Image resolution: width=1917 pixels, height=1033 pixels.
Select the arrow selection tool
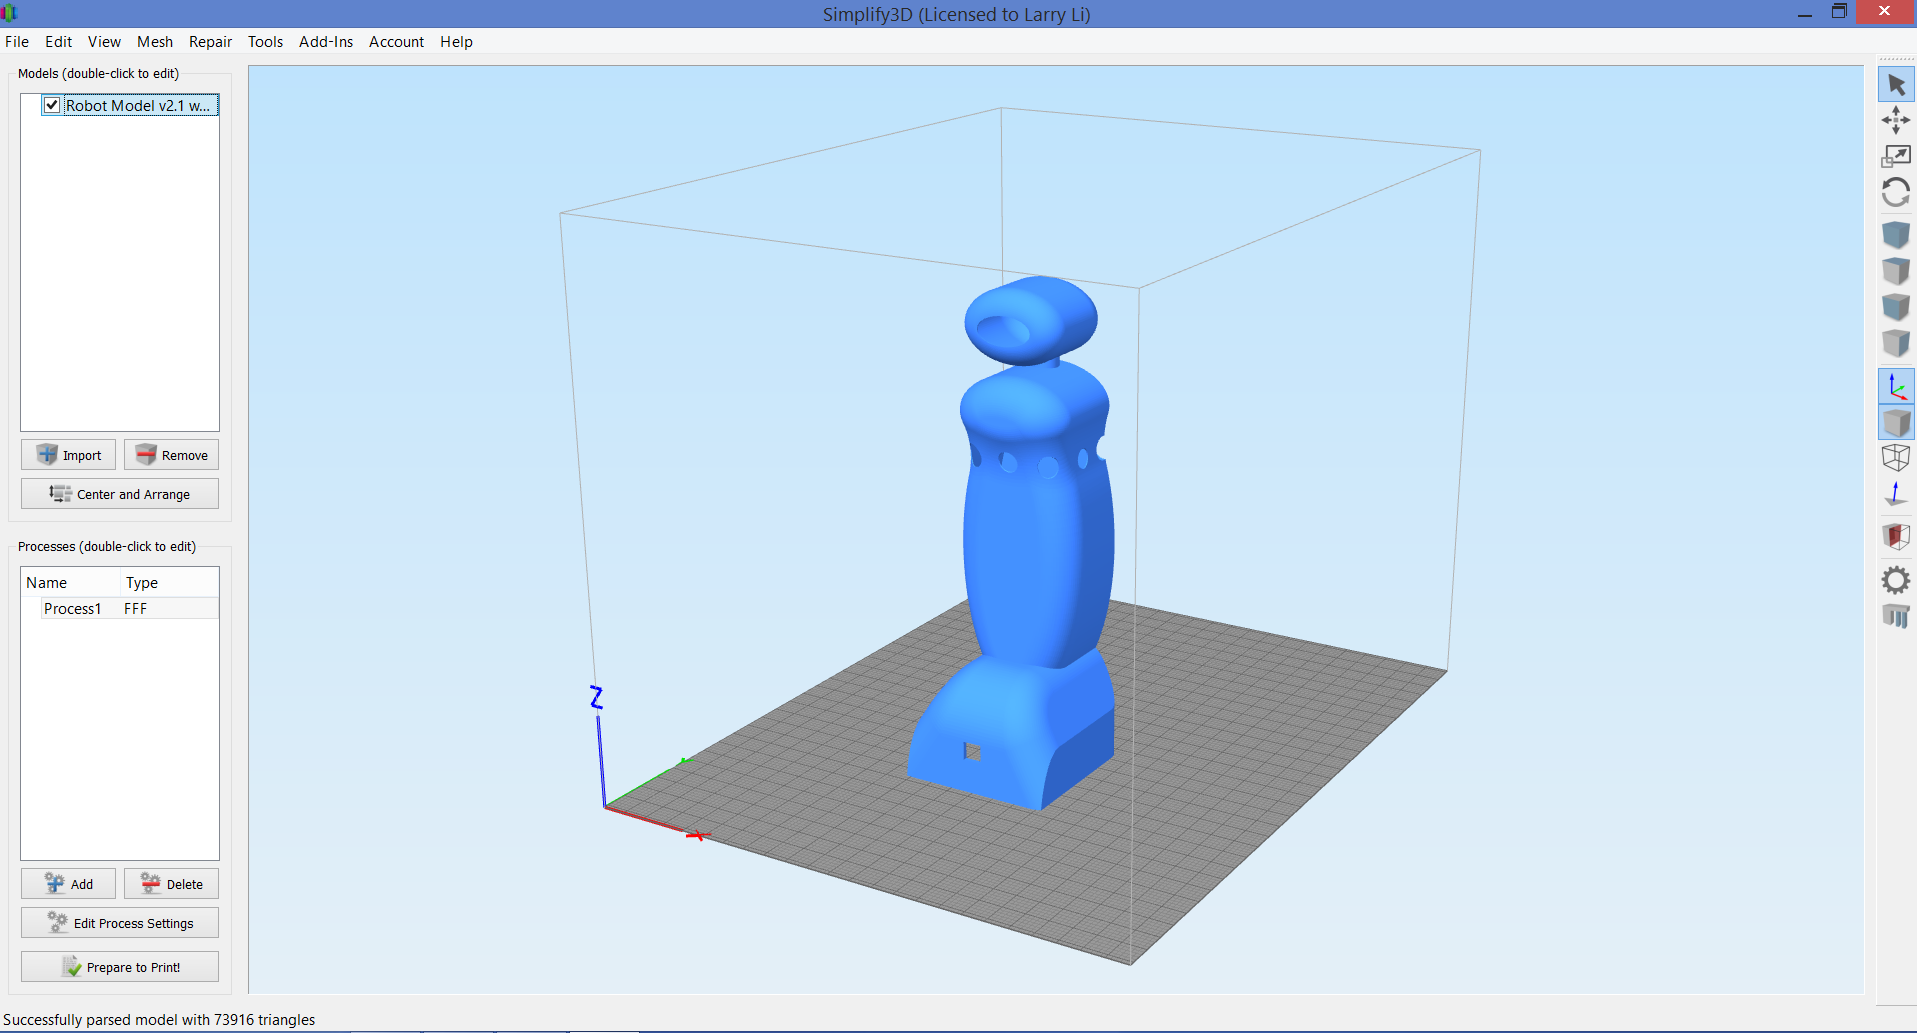tap(1895, 85)
